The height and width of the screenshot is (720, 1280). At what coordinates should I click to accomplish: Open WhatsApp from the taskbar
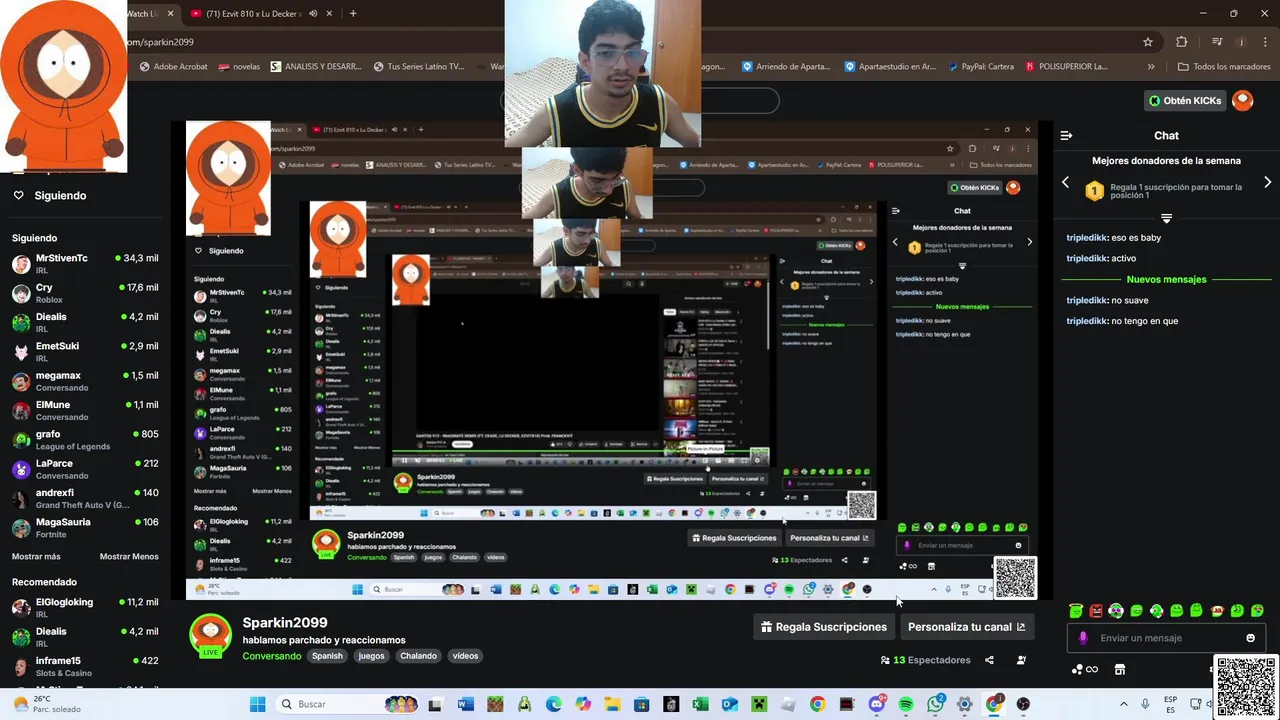point(935,704)
